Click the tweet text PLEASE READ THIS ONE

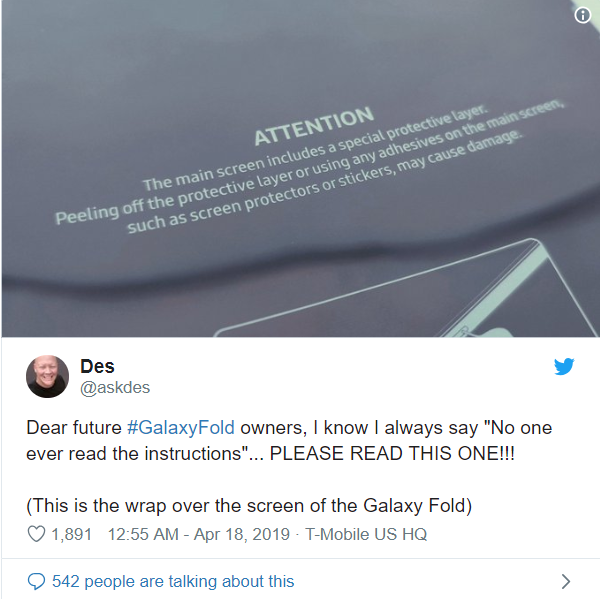pos(392,454)
